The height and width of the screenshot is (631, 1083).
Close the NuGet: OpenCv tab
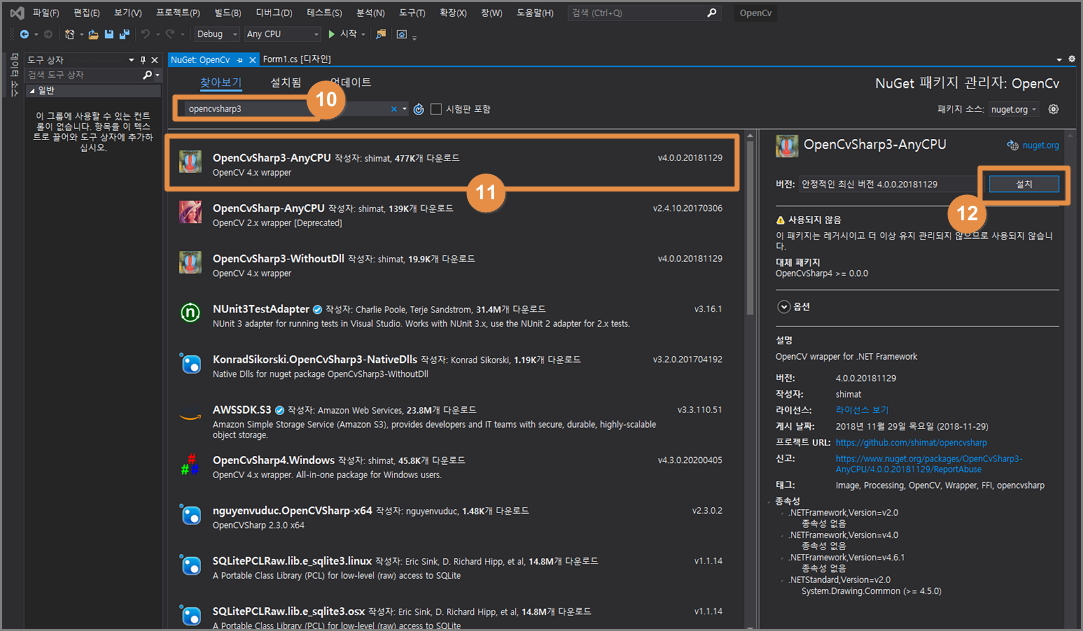coord(253,60)
